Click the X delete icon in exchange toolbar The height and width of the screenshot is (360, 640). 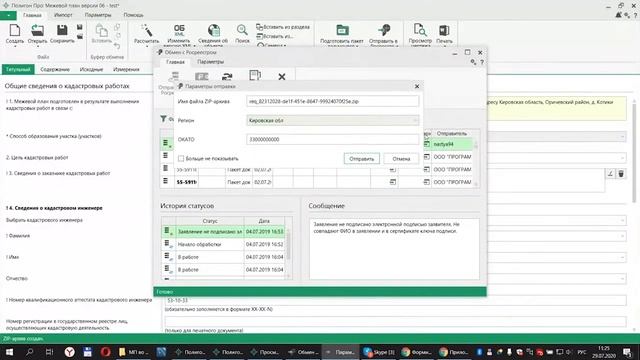(x=282, y=76)
